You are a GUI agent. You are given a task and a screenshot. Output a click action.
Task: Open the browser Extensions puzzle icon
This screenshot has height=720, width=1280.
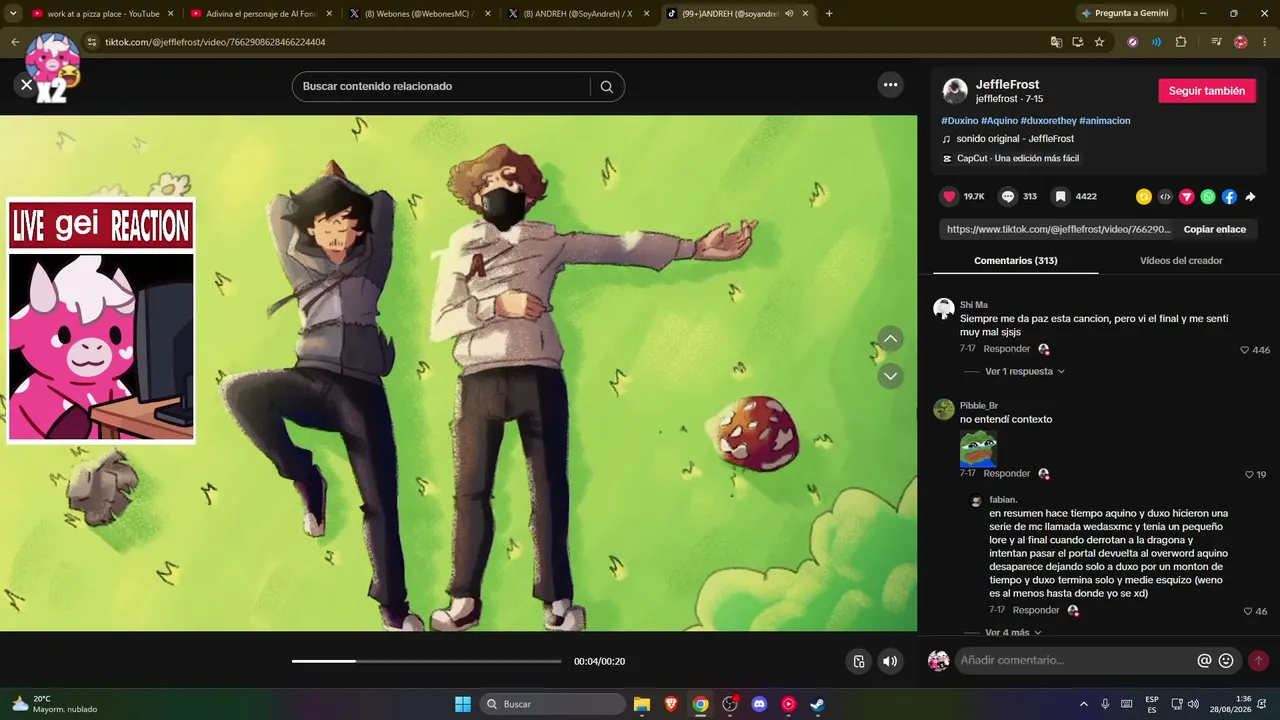click(x=1181, y=42)
